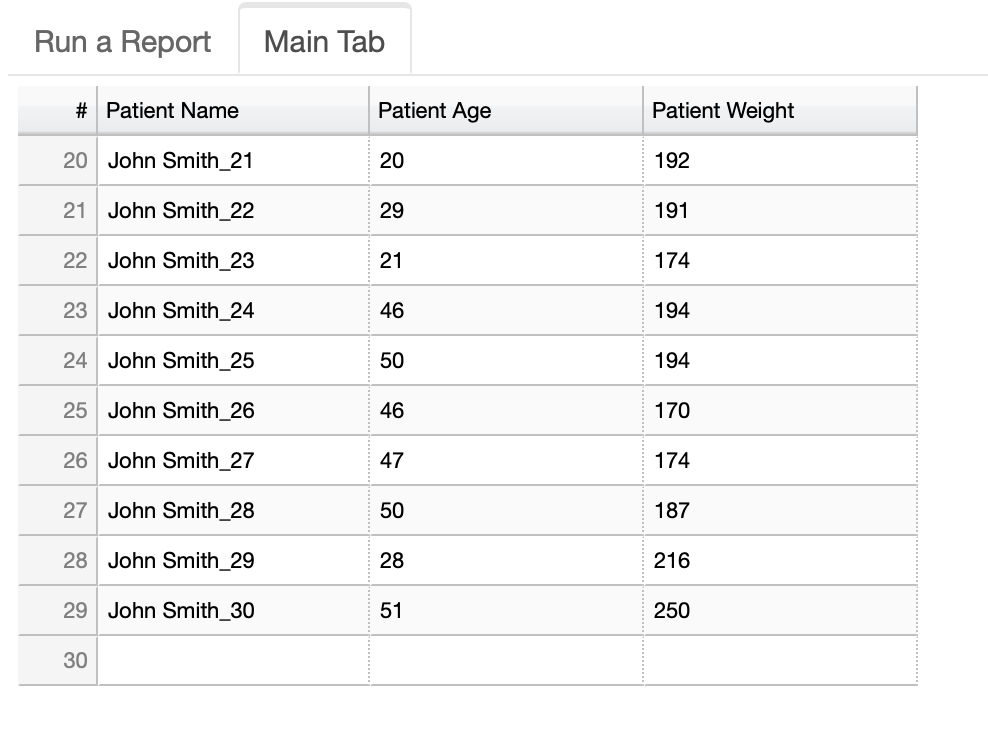Click the weight value 216
This screenshot has width=988, height=742.
tap(671, 560)
